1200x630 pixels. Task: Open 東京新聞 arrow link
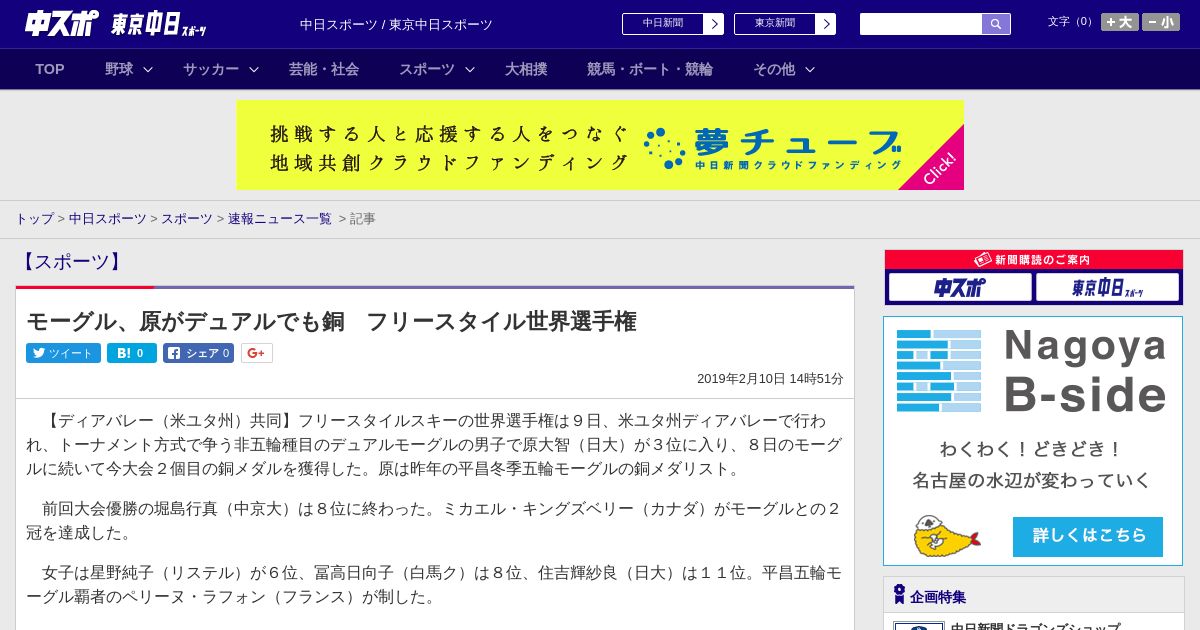click(x=784, y=24)
